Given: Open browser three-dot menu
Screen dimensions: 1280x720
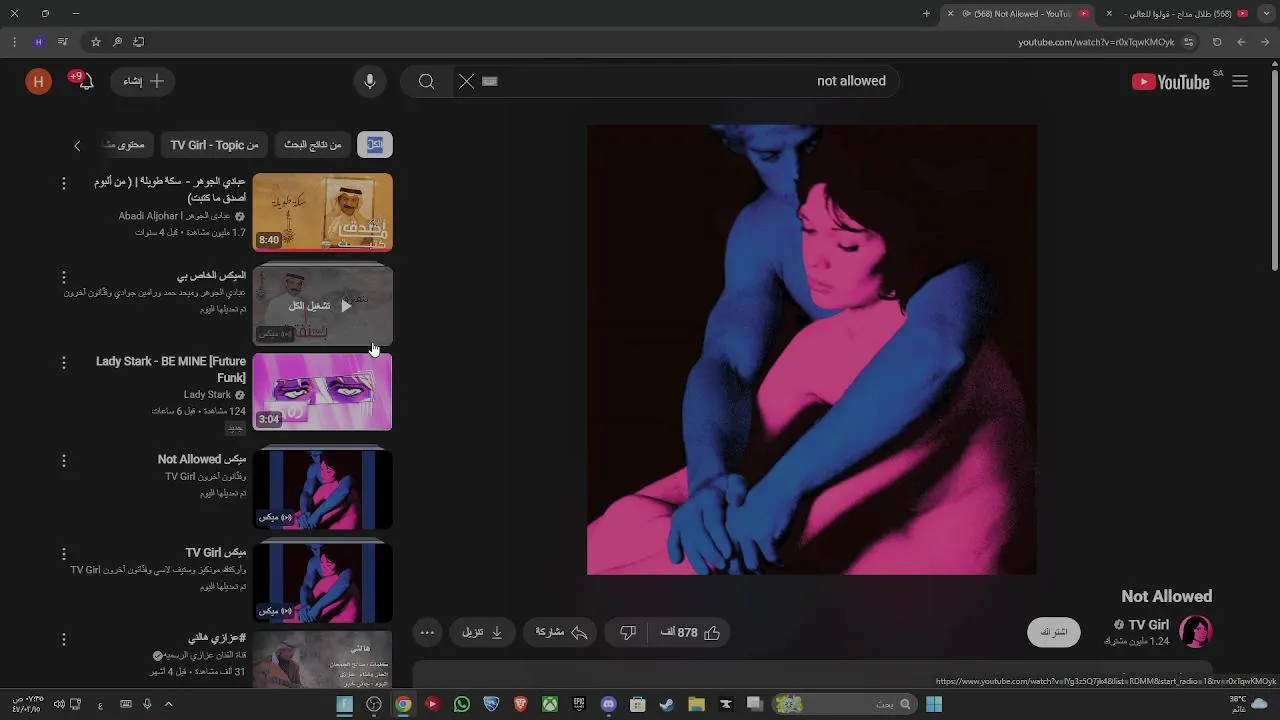Looking at the screenshot, I should pyautogui.click(x=14, y=42).
